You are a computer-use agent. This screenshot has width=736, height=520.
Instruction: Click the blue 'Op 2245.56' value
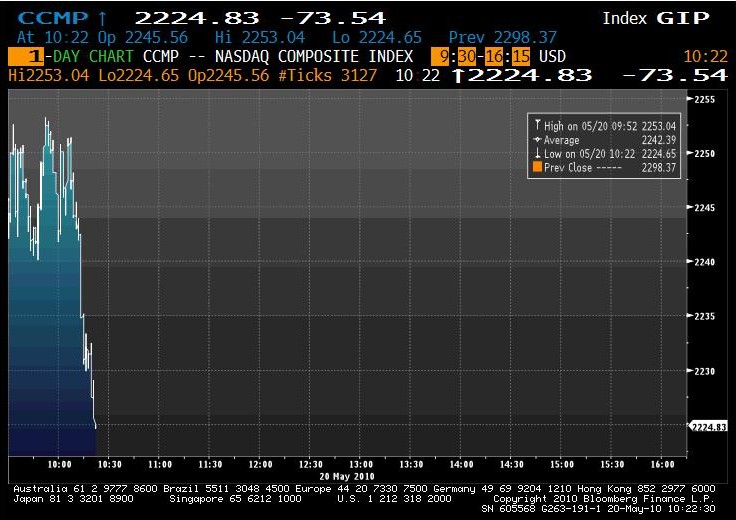coord(143,37)
